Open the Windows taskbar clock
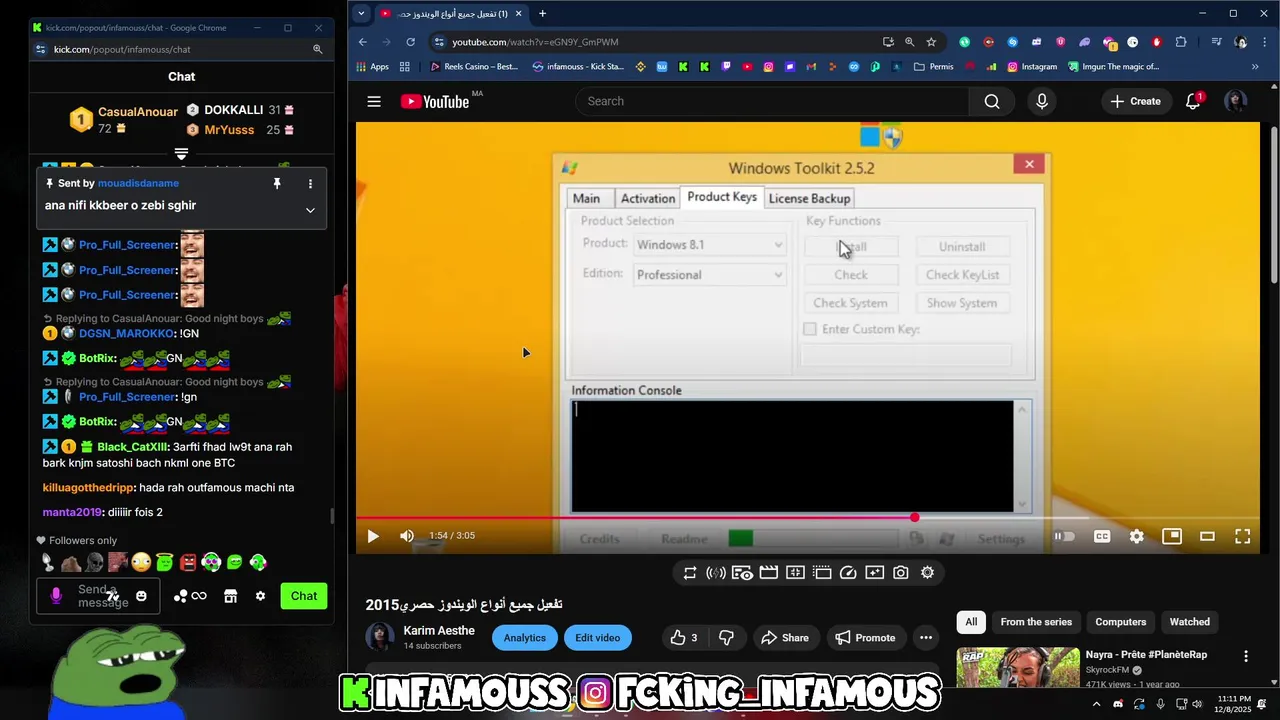The image size is (1280, 720). pos(1234,704)
